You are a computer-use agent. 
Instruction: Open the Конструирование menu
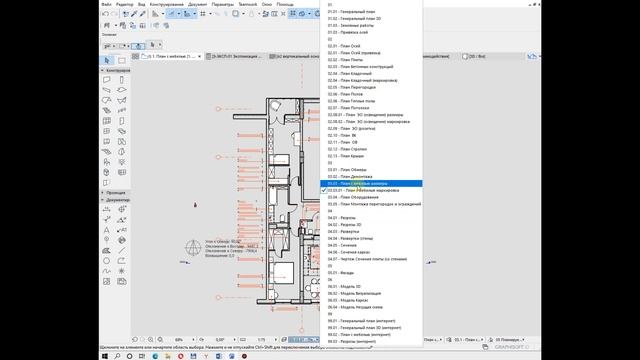pyautogui.click(x=167, y=4)
